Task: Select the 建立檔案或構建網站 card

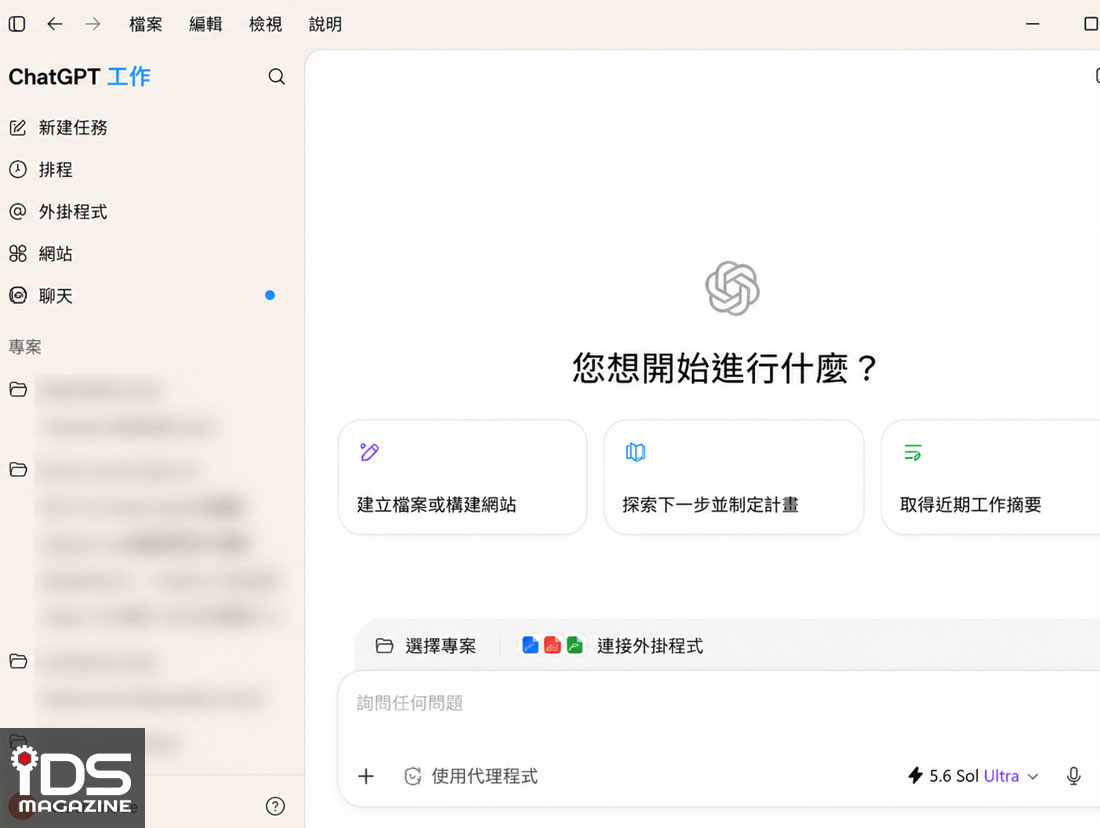Action: [462, 477]
